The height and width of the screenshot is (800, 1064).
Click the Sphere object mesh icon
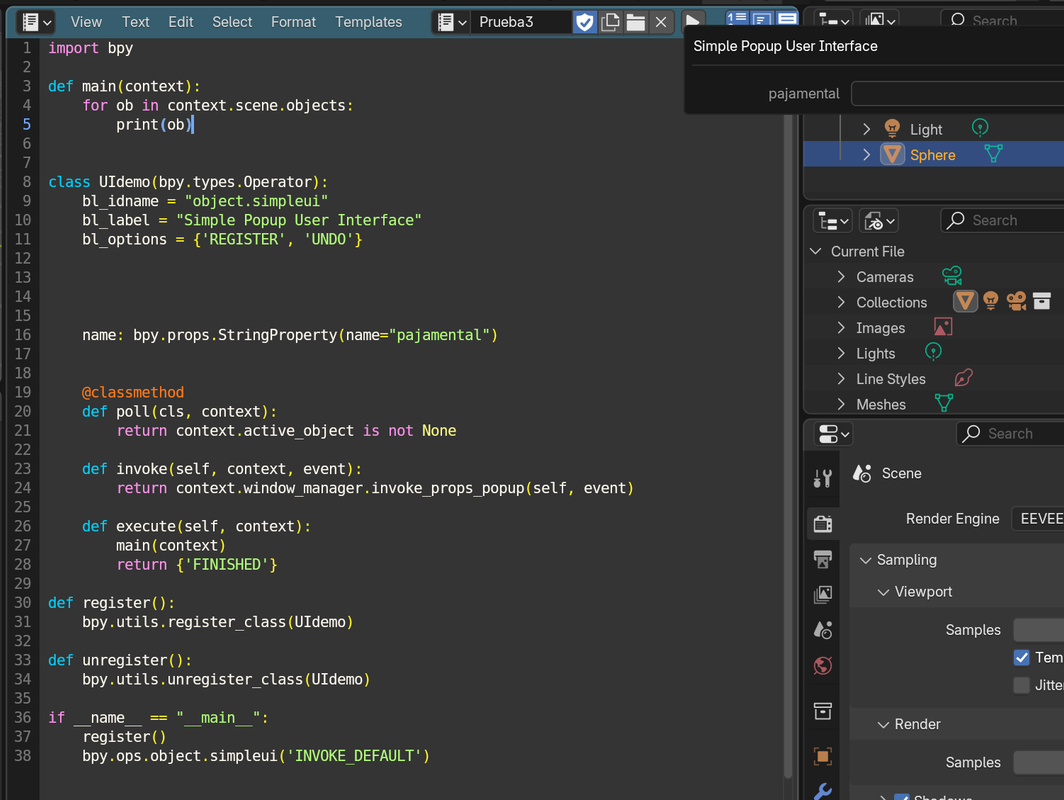[892, 155]
